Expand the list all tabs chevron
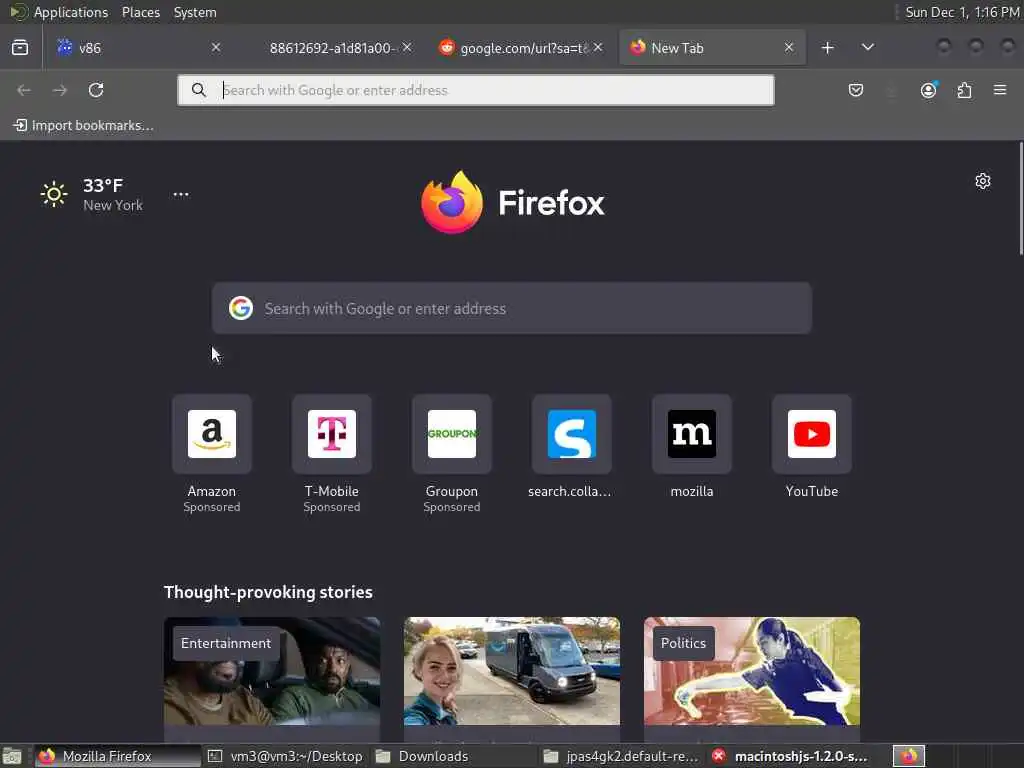 [x=868, y=48]
